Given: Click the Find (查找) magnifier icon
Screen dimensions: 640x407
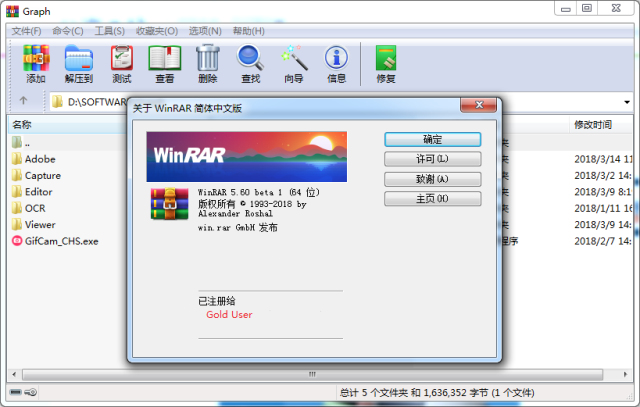Looking at the screenshot, I should pyautogui.click(x=250, y=57).
